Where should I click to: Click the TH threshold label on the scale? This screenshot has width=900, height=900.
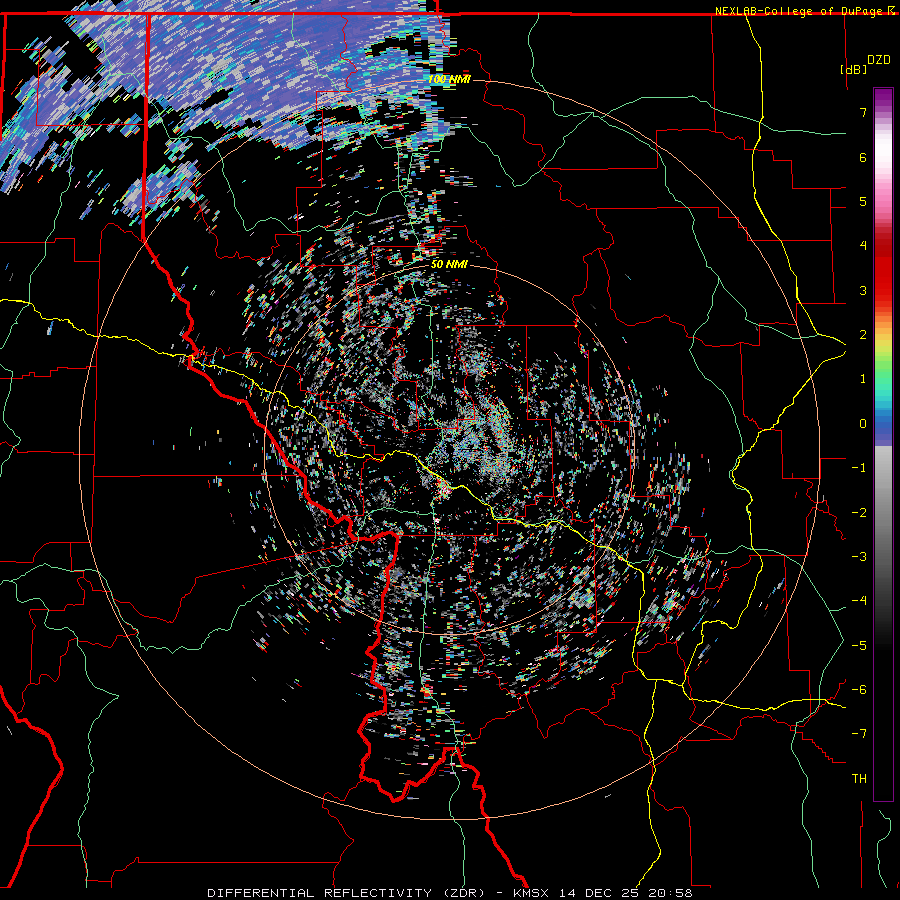(x=859, y=779)
